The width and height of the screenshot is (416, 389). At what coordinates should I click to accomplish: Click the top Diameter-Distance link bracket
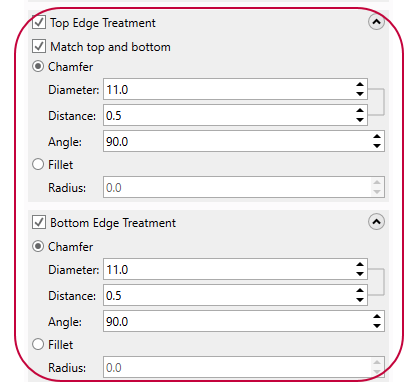point(377,102)
